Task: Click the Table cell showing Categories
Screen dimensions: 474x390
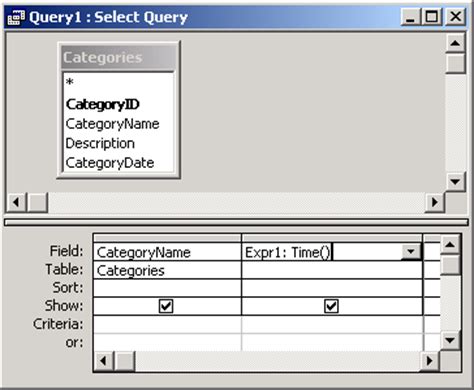Action: pyautogui.click(x=167, y=270)
